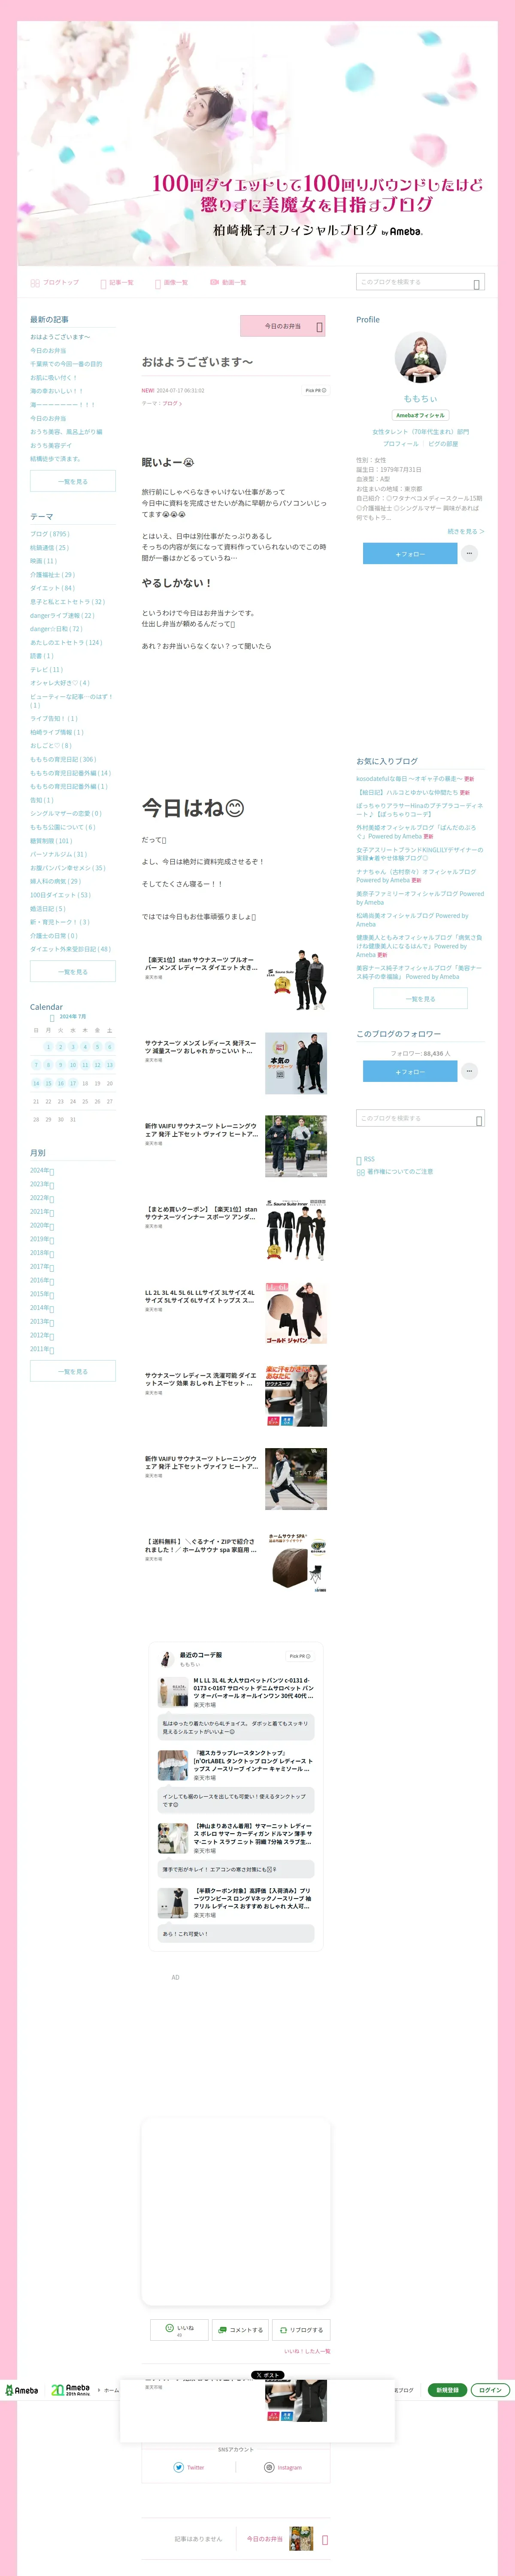Click the X ポスト share button
Viewport: 515px width, 2576px height.
(267, 2374)
